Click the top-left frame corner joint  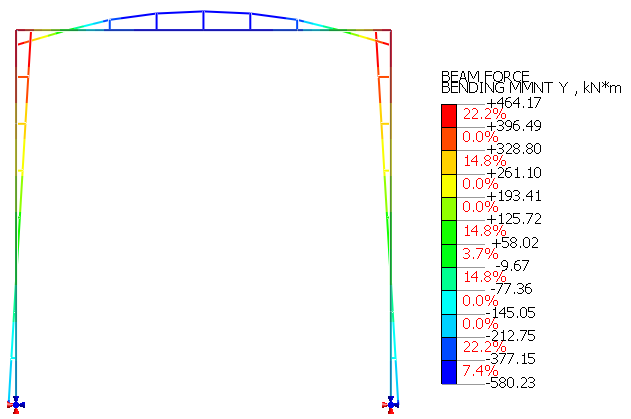click(16, 30)
